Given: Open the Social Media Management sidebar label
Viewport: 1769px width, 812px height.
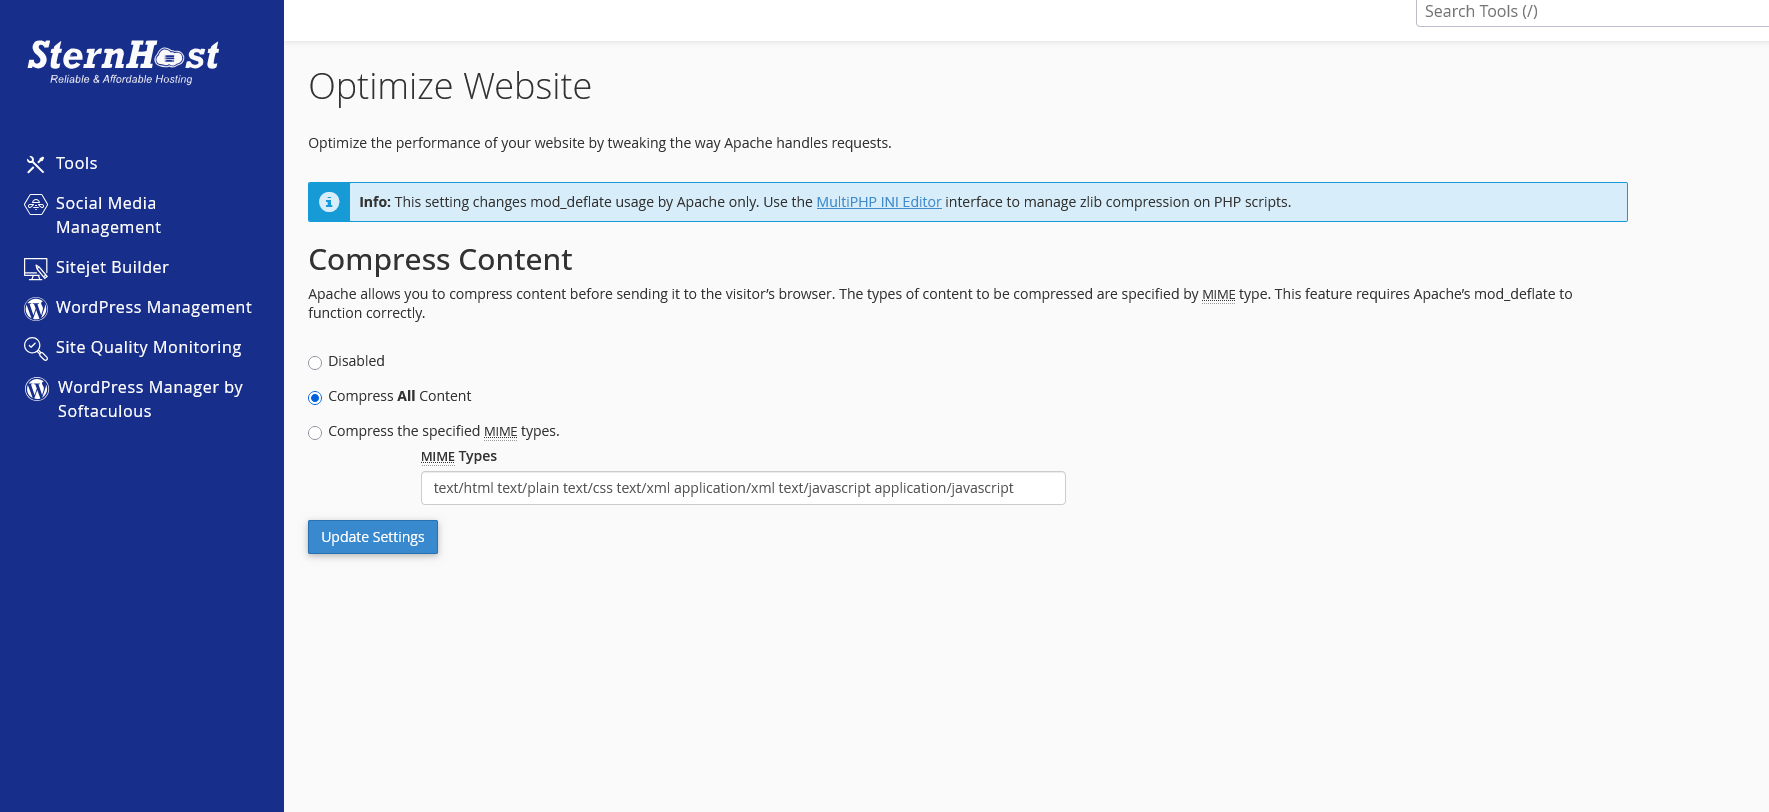Looking at the screenshot, I should click(108, 215).
